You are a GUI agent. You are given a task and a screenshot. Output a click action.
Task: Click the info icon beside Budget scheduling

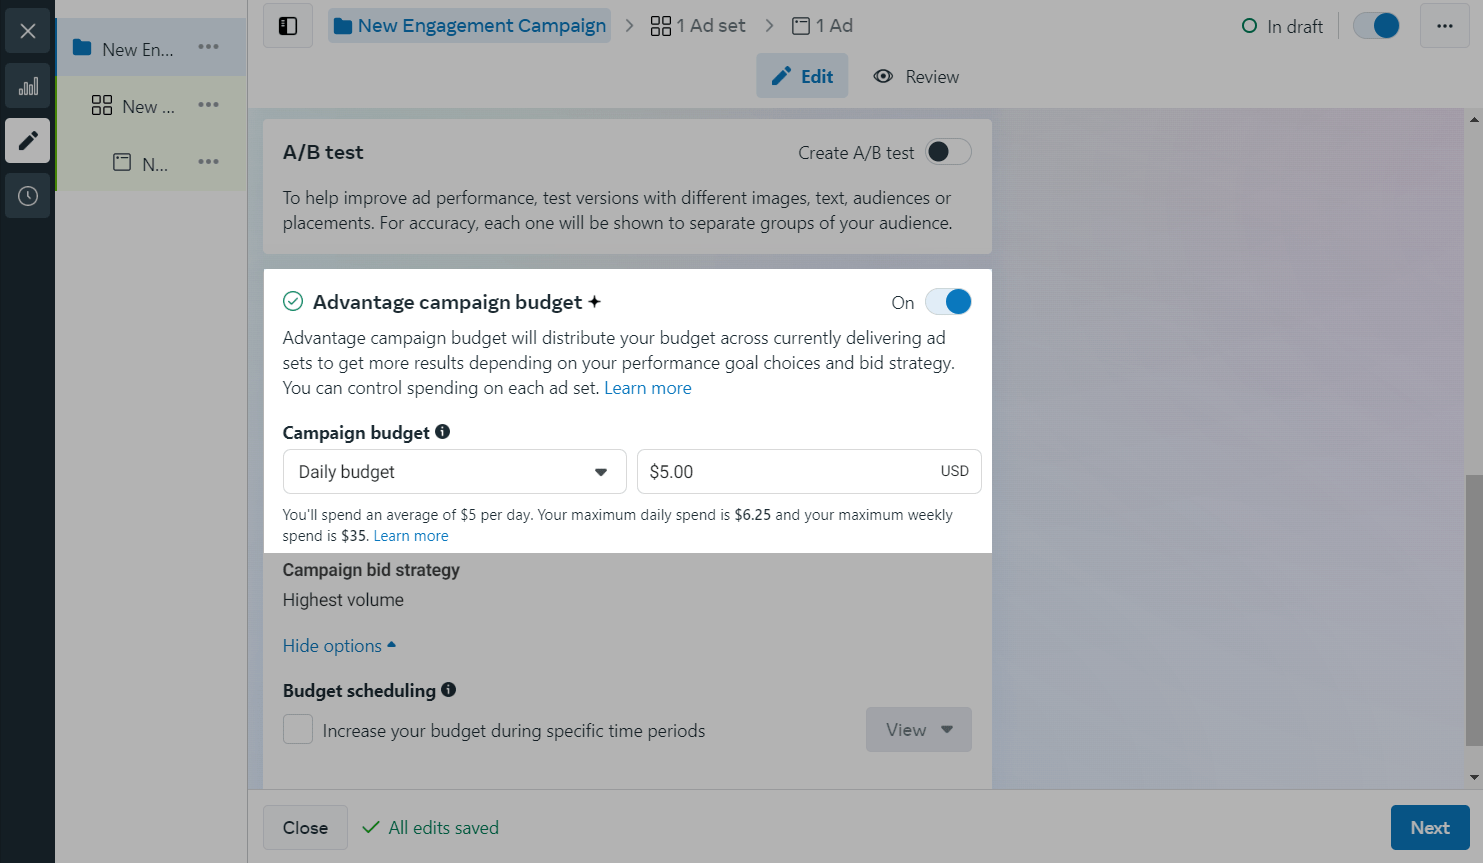(x=449, y=690)
